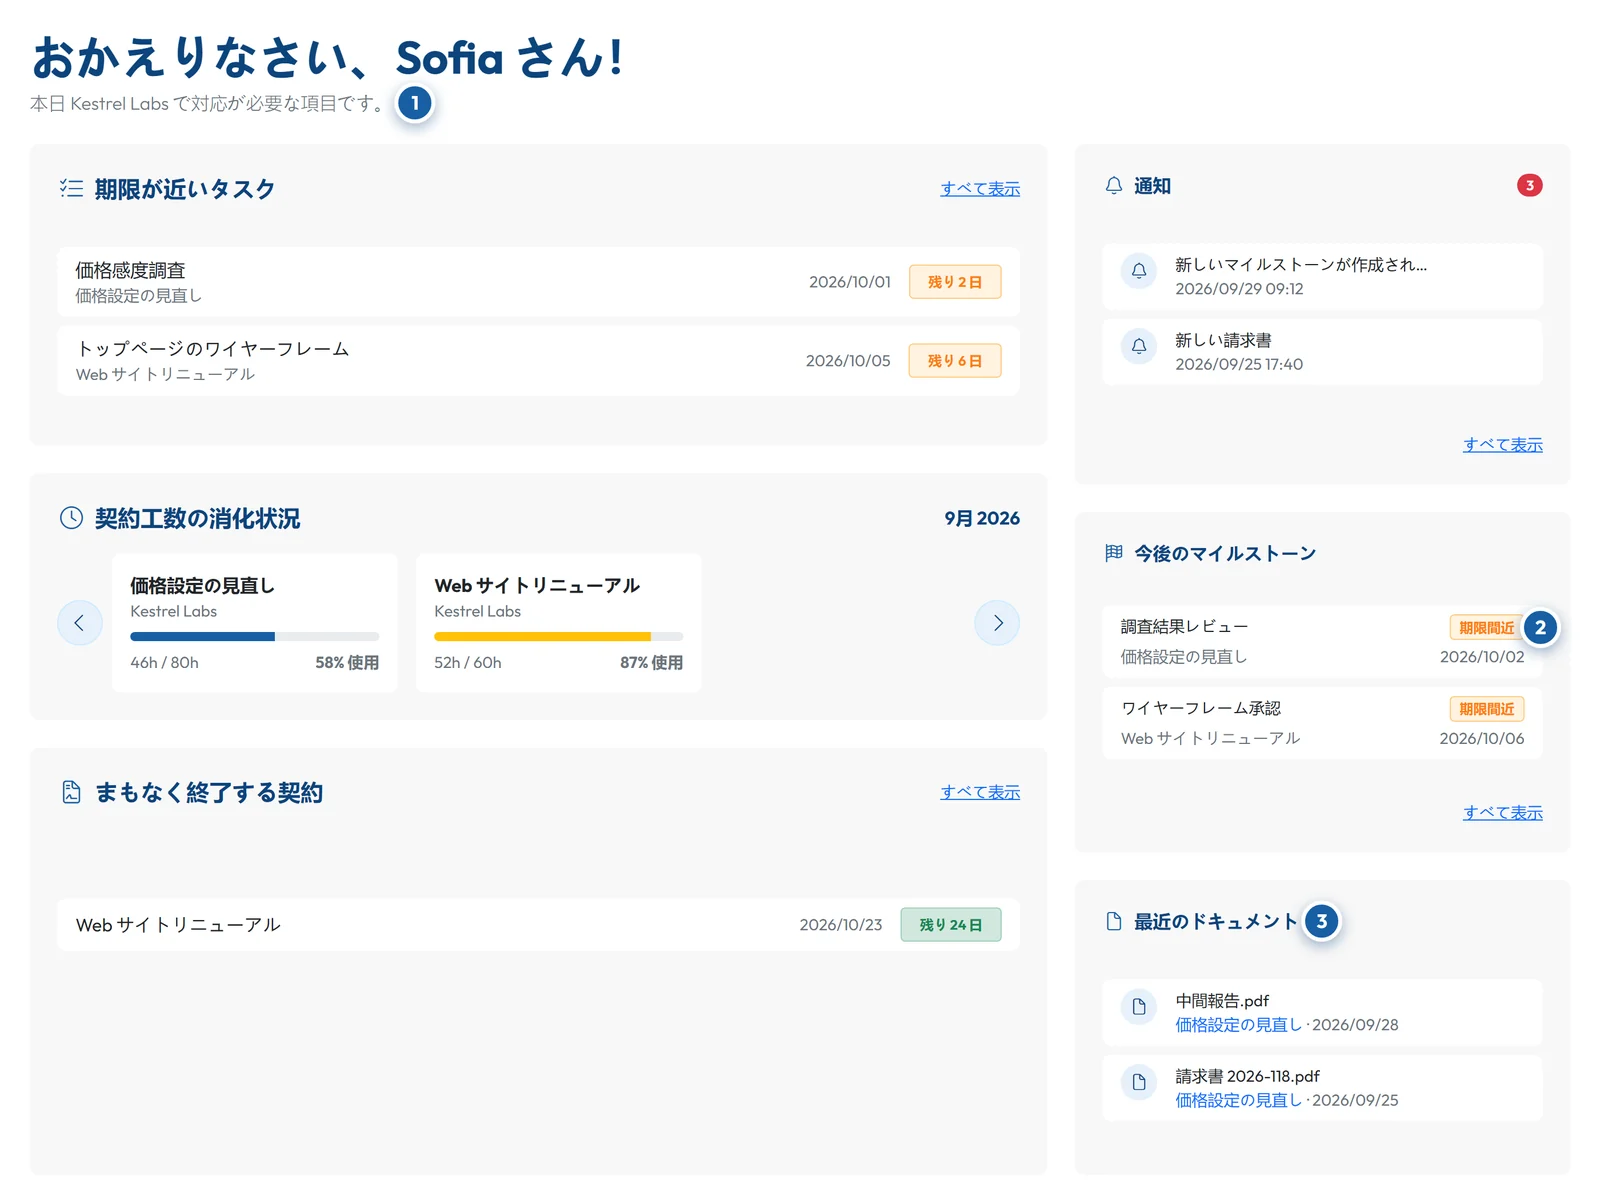Select the Webサイトリニューアル retainer card title
This screenshot has height=1200, width=1600.
tap(537, 586)
